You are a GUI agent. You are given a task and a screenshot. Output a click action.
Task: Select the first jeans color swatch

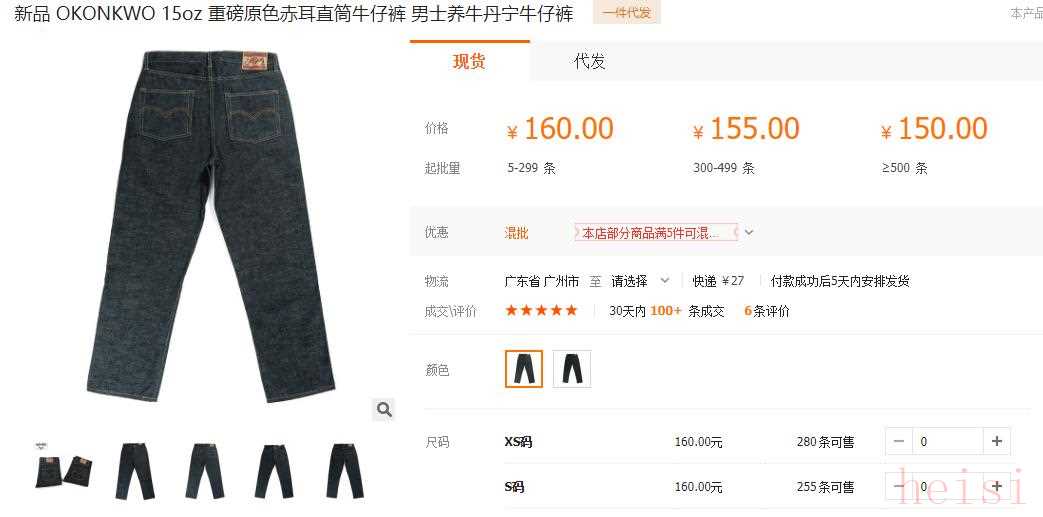pos(524,369)
